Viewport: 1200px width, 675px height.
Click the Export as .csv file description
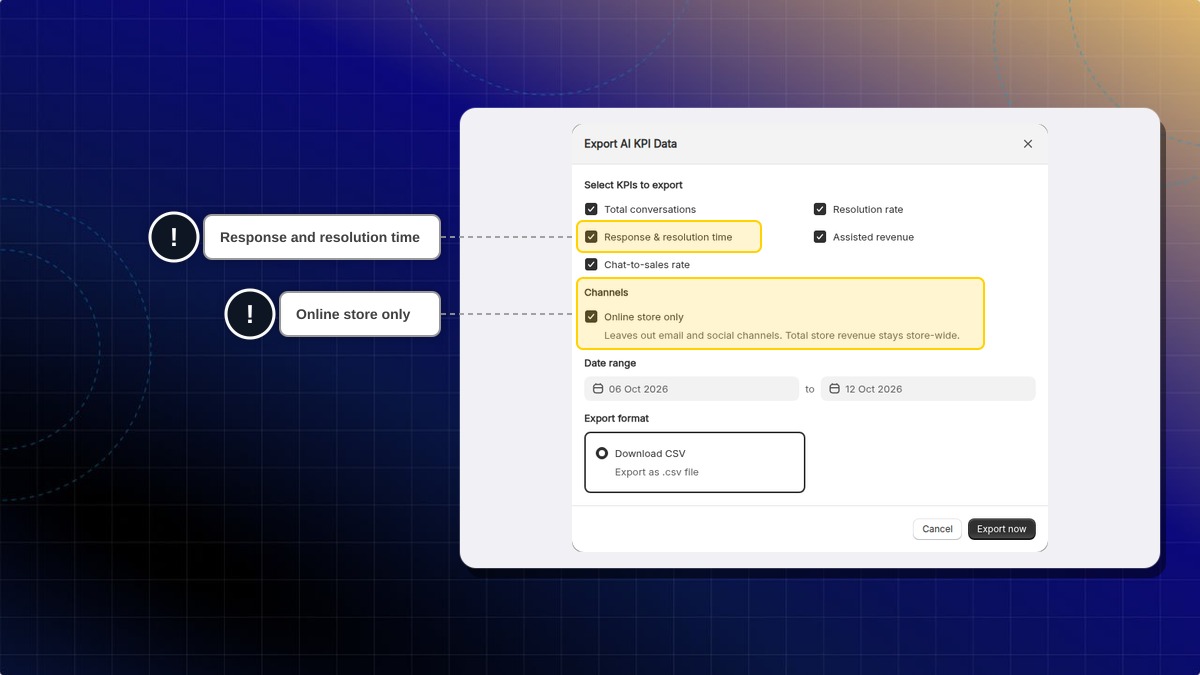click(x=656, y=472)
